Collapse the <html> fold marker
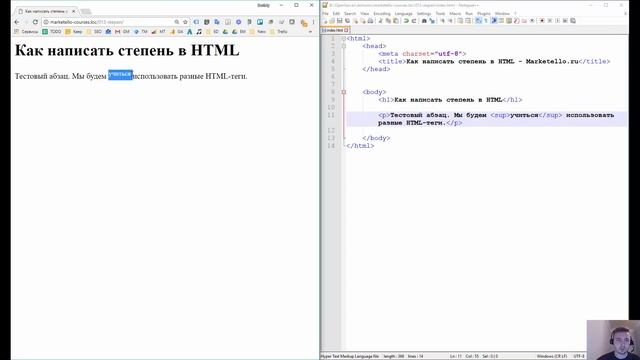The image size is (640, 360). coord(344,38)
